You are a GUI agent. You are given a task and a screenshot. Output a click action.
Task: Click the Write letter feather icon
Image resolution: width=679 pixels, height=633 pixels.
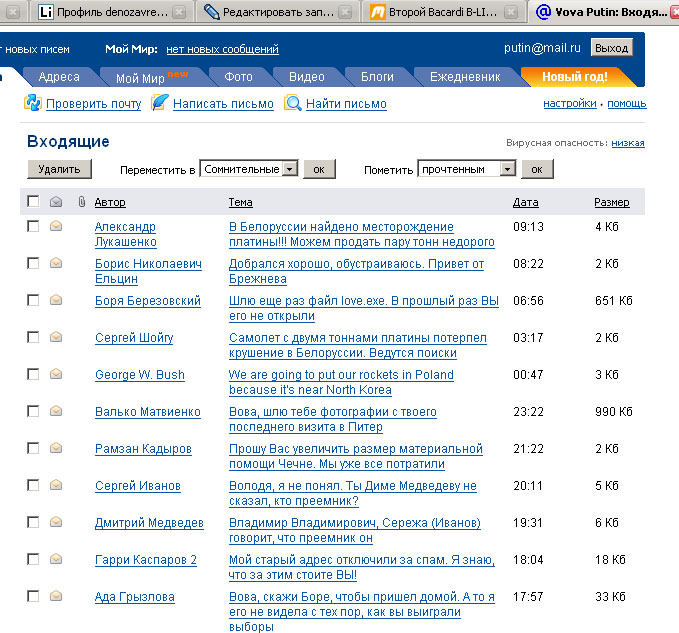pyautogui.click(x=159, y=103)
